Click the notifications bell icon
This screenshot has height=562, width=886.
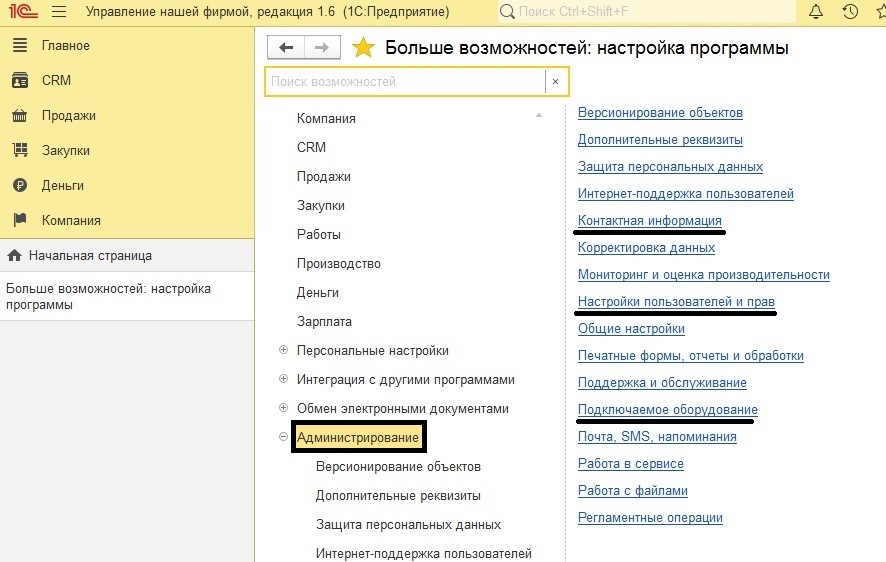[816, 12]
